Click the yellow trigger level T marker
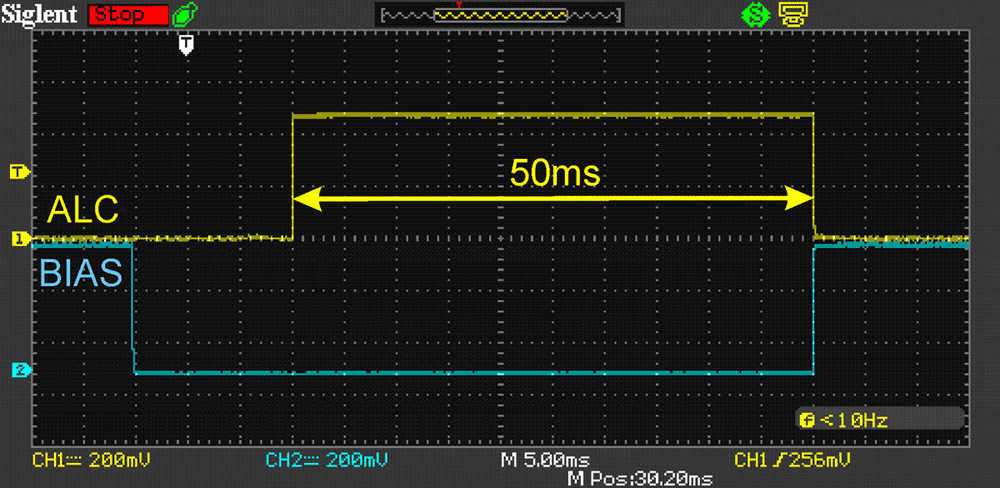1000x488 pixels. (17, 172)
